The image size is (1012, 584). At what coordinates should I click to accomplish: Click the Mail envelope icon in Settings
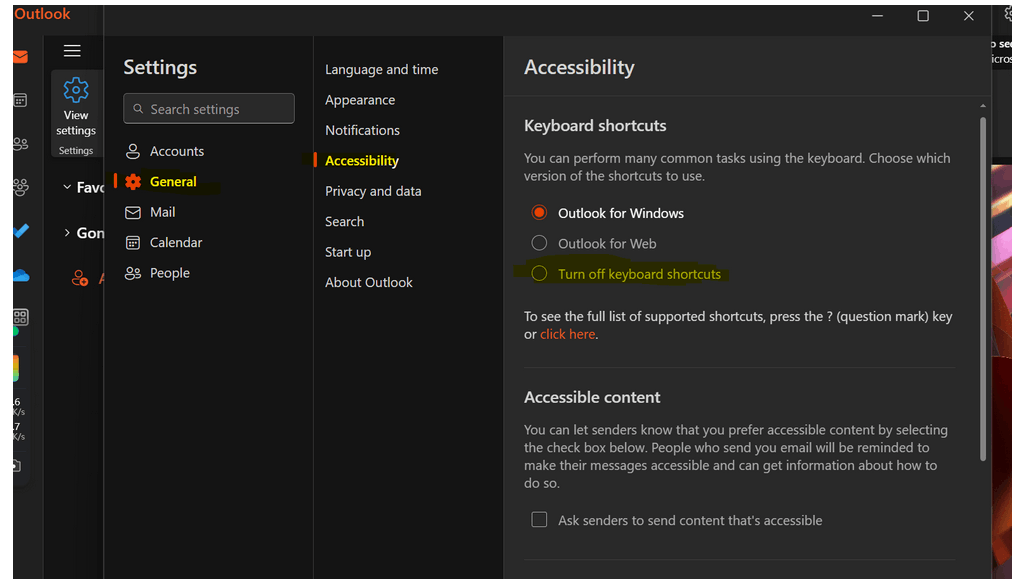133,212
